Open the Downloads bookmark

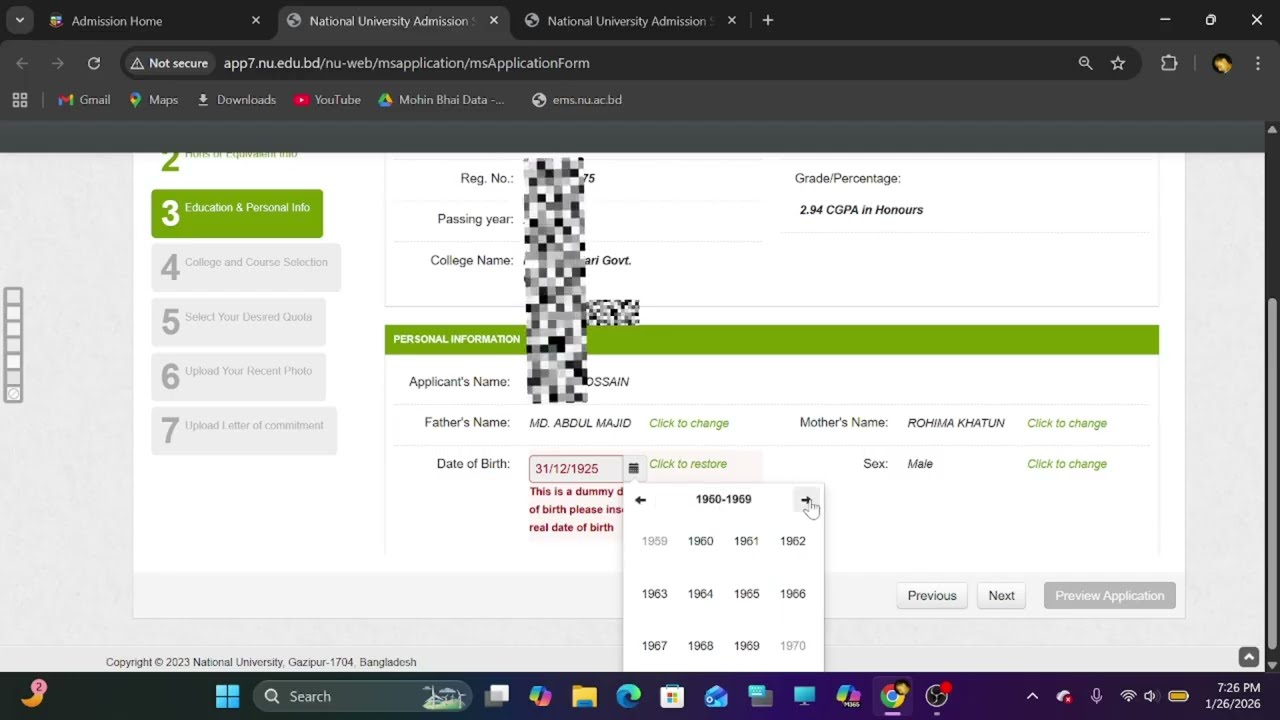click(236, 100)
